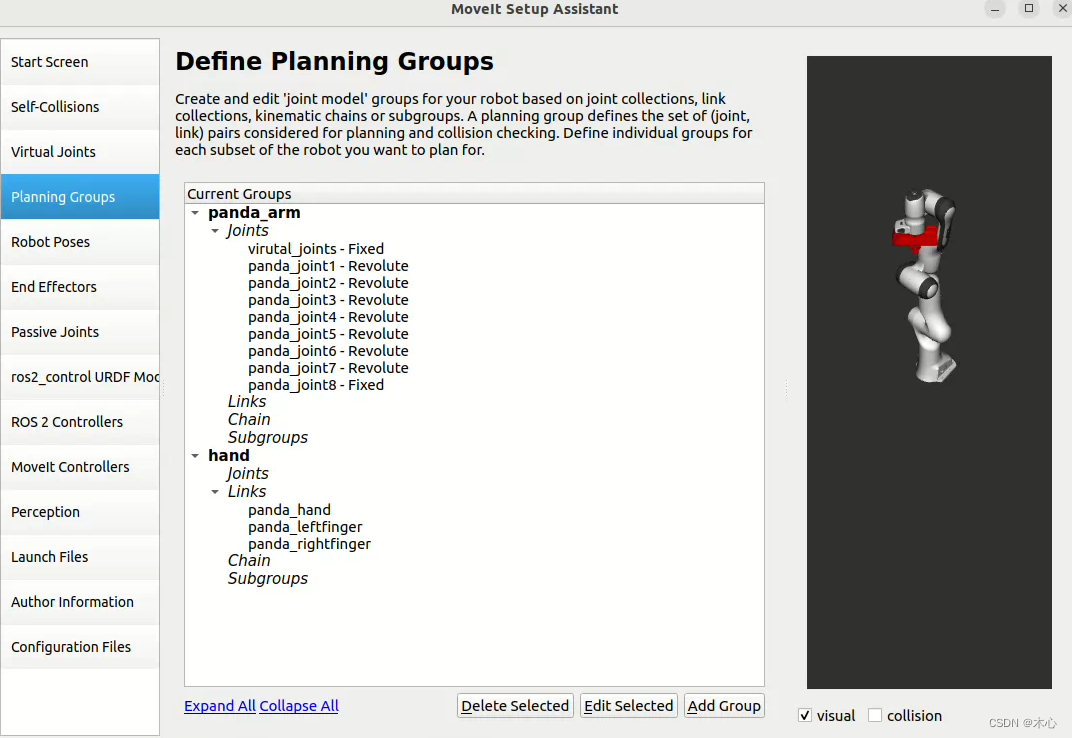This screenshot has width=1072, height=738.
Task: Select the Planning Groups sidebar item
Action: 80,197
